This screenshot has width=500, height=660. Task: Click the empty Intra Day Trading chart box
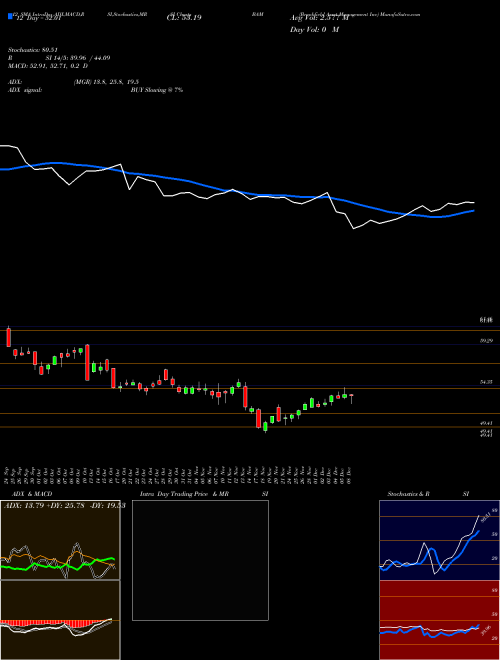(x=200, y=560)
